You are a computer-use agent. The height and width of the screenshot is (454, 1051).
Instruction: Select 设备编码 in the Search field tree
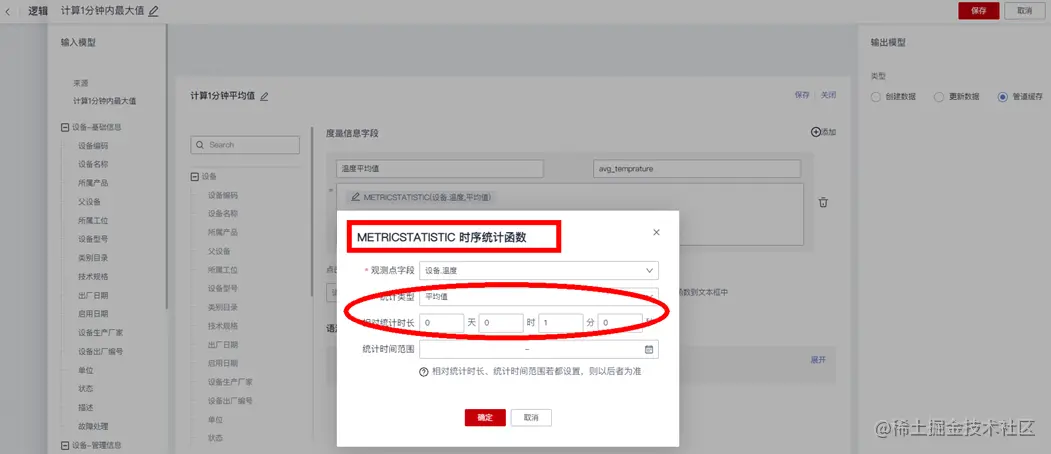[223, 195]
